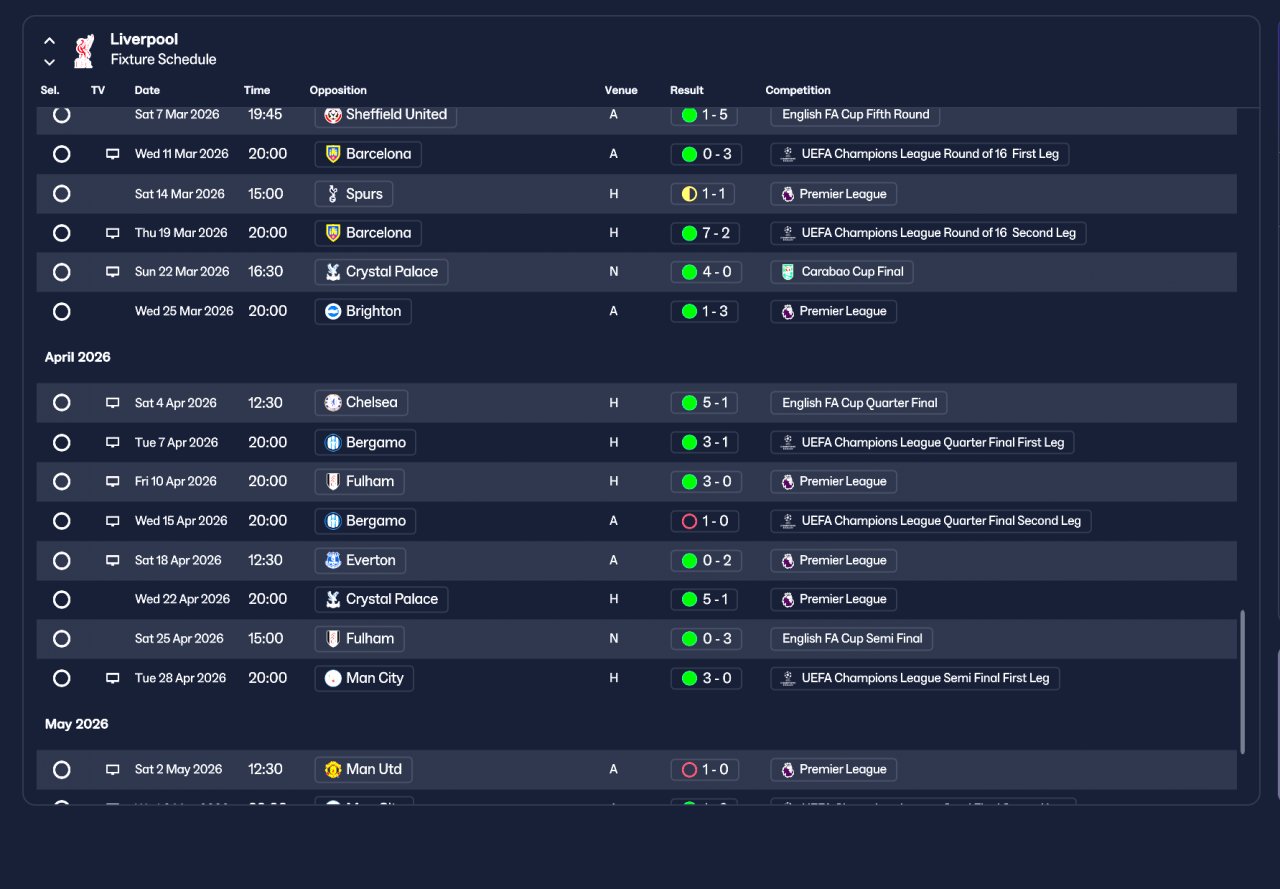Sort by the Opposition column header
The height and width of the screenshot is (889, 1280).
(338, 90)
